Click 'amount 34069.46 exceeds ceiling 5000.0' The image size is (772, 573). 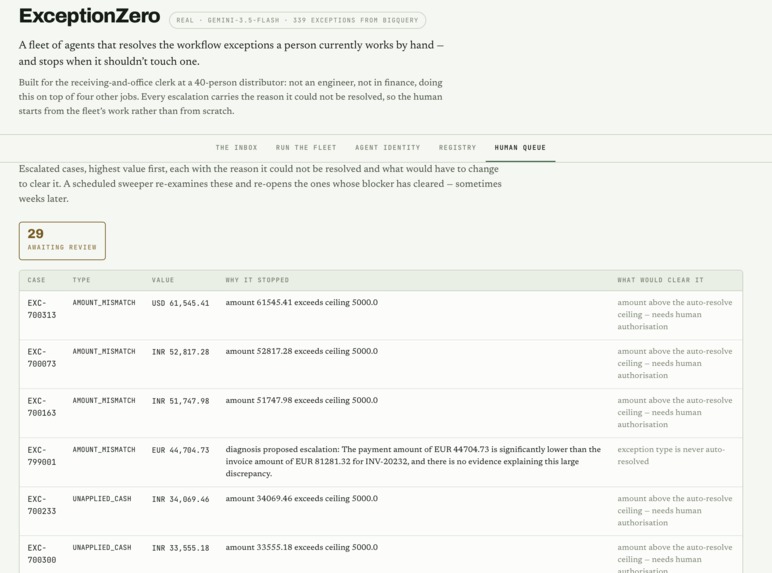click(301, 498)
